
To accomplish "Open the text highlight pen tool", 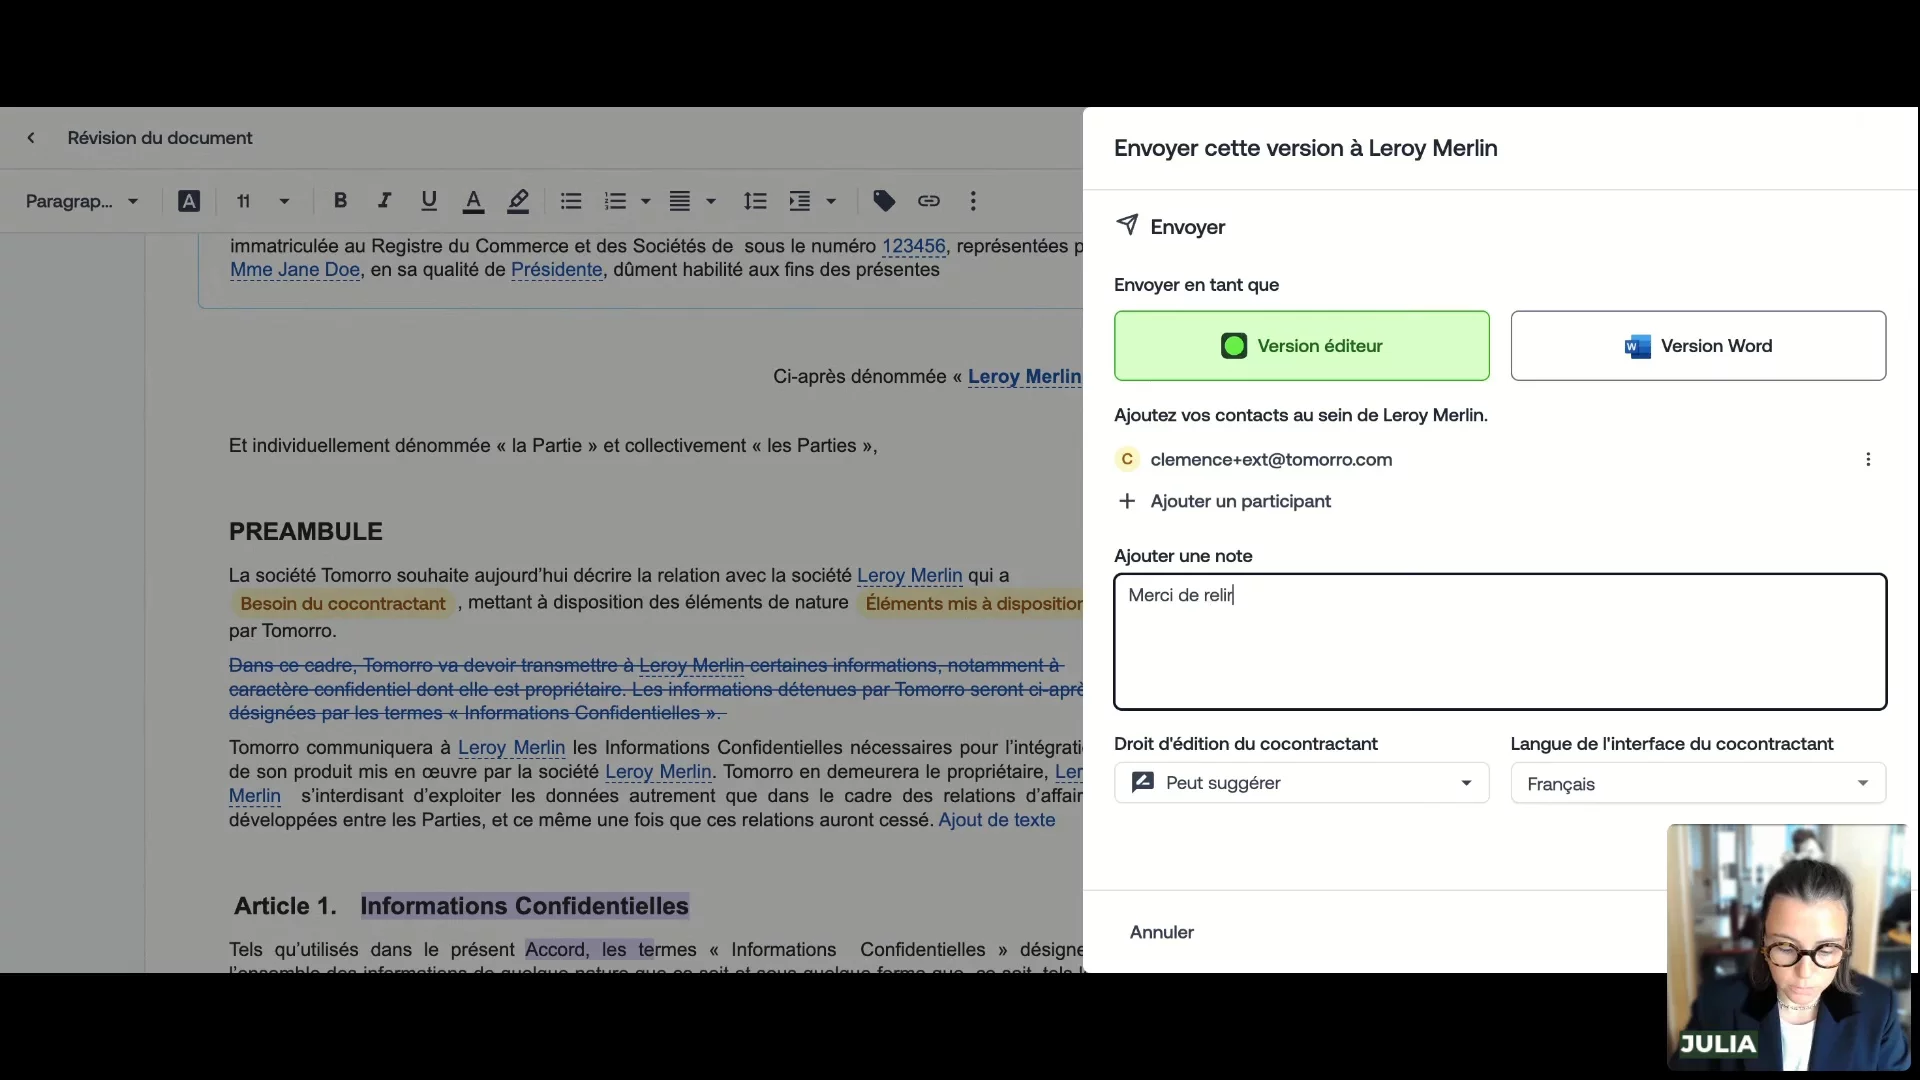I will 518,201.
